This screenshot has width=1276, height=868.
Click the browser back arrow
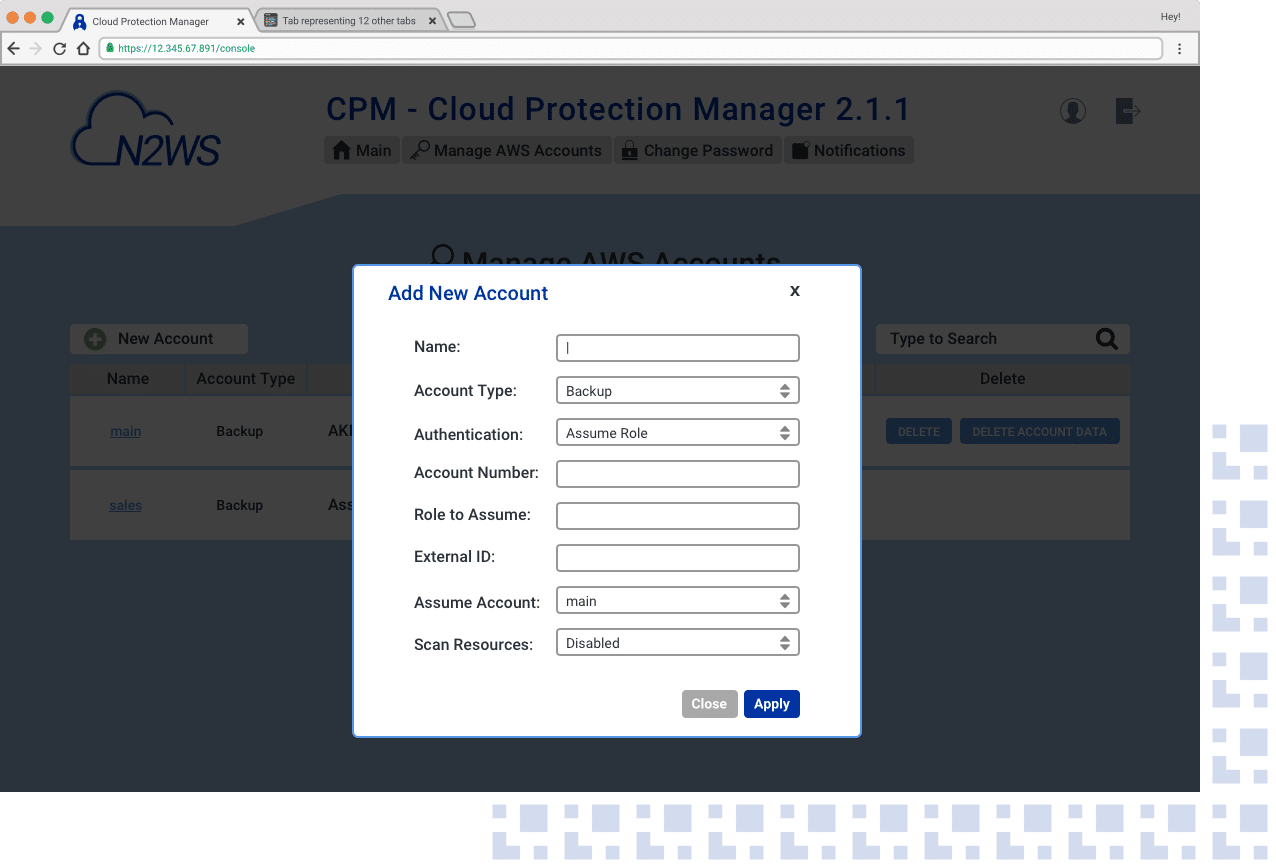pyautogui.click(x=13, y=48)
